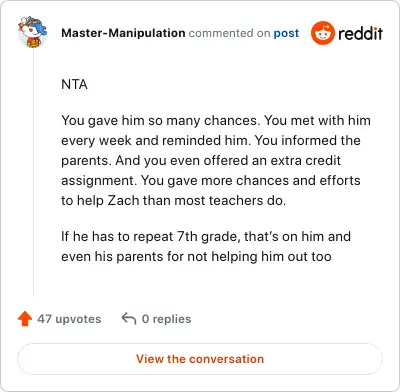Click the line "even his parents for not helping"
The width and height of the screenshot is (400, 392).
point(196,257)
